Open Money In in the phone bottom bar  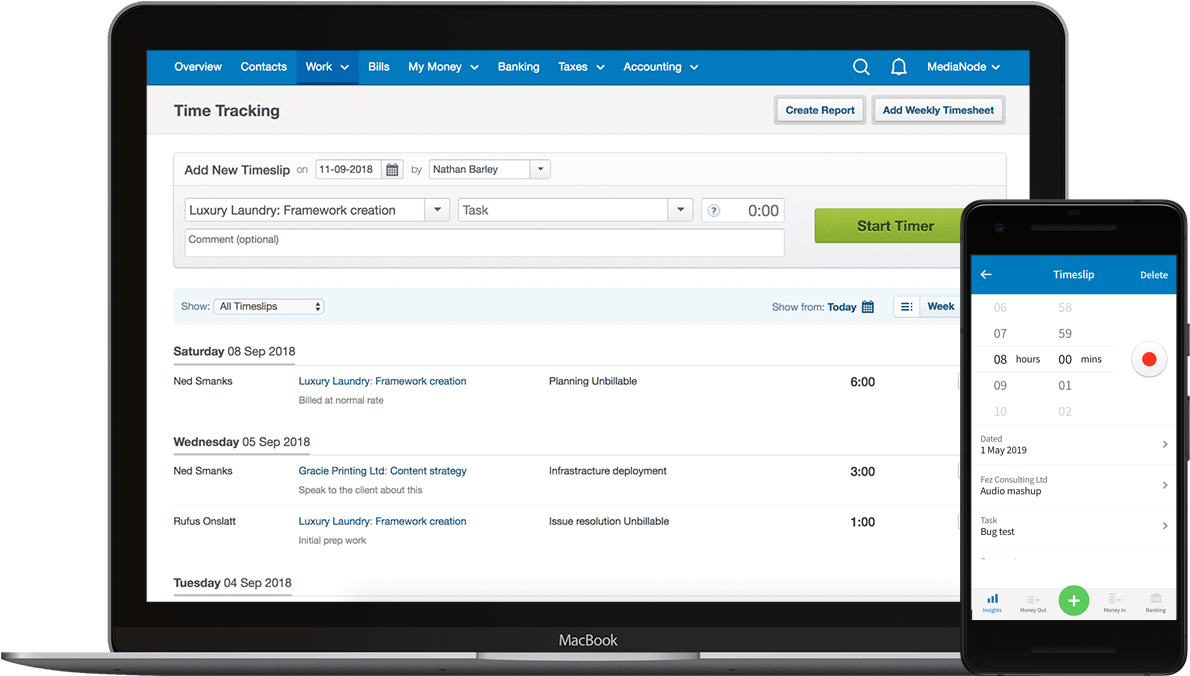point(1114,603)
